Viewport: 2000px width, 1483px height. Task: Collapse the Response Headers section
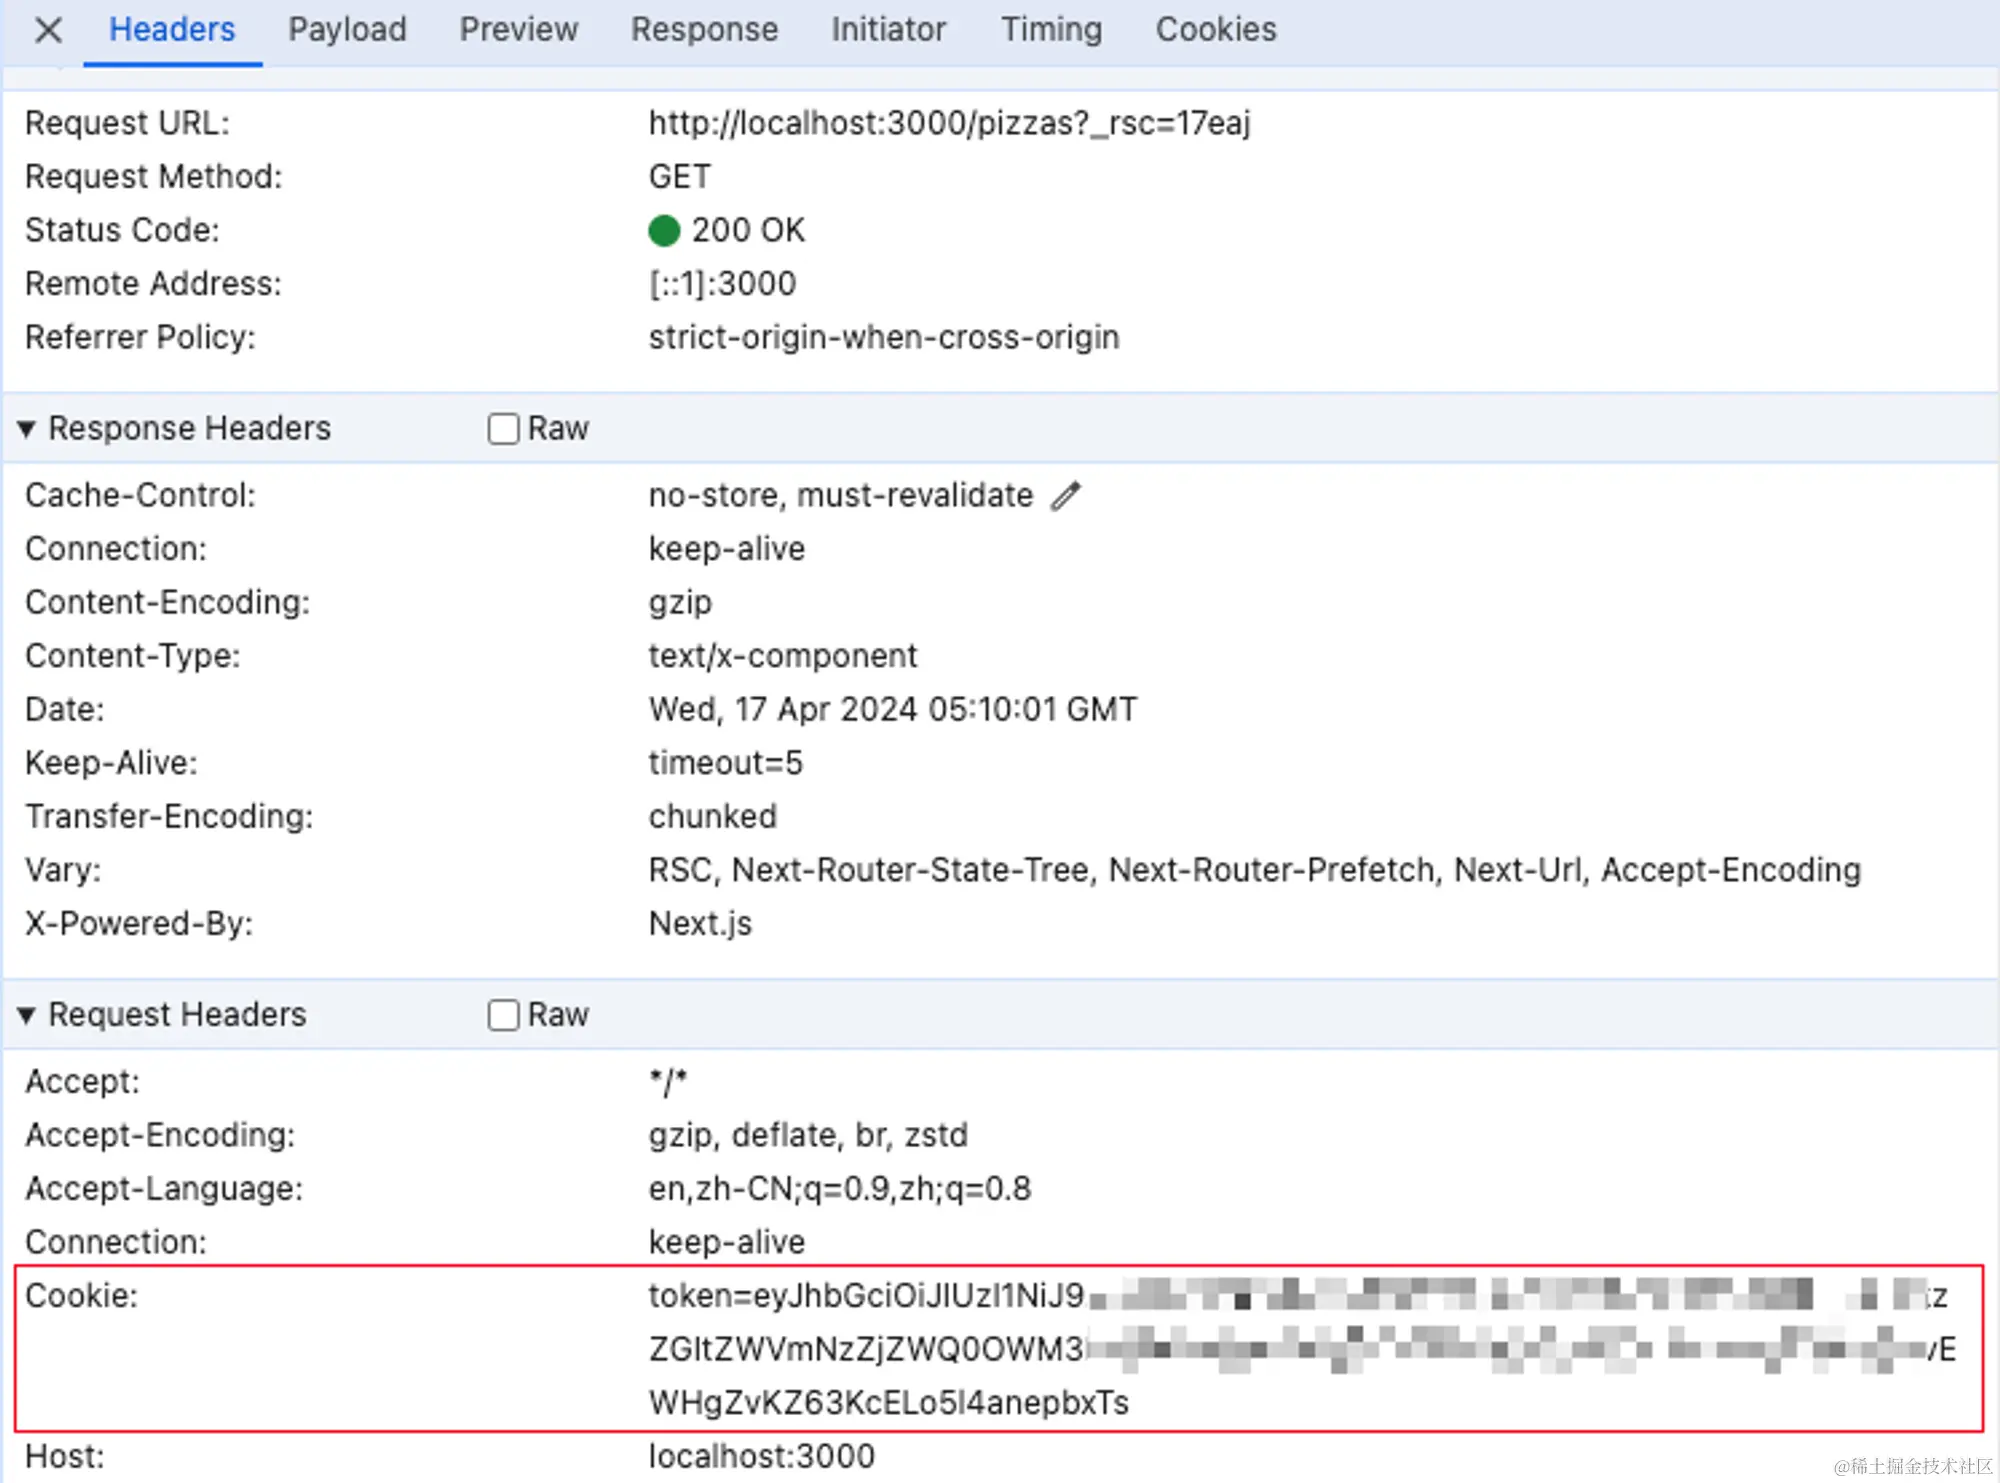click(x=27, y=429)
